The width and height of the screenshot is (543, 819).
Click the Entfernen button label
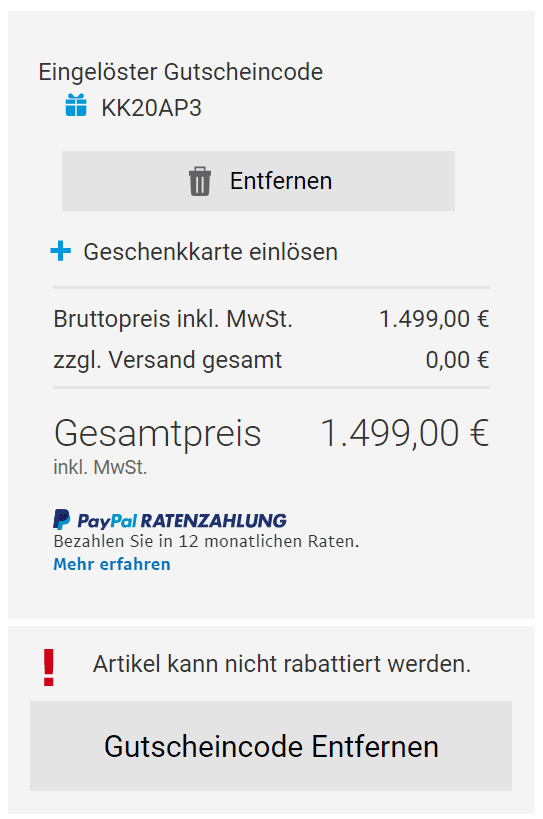click(281, 181)
